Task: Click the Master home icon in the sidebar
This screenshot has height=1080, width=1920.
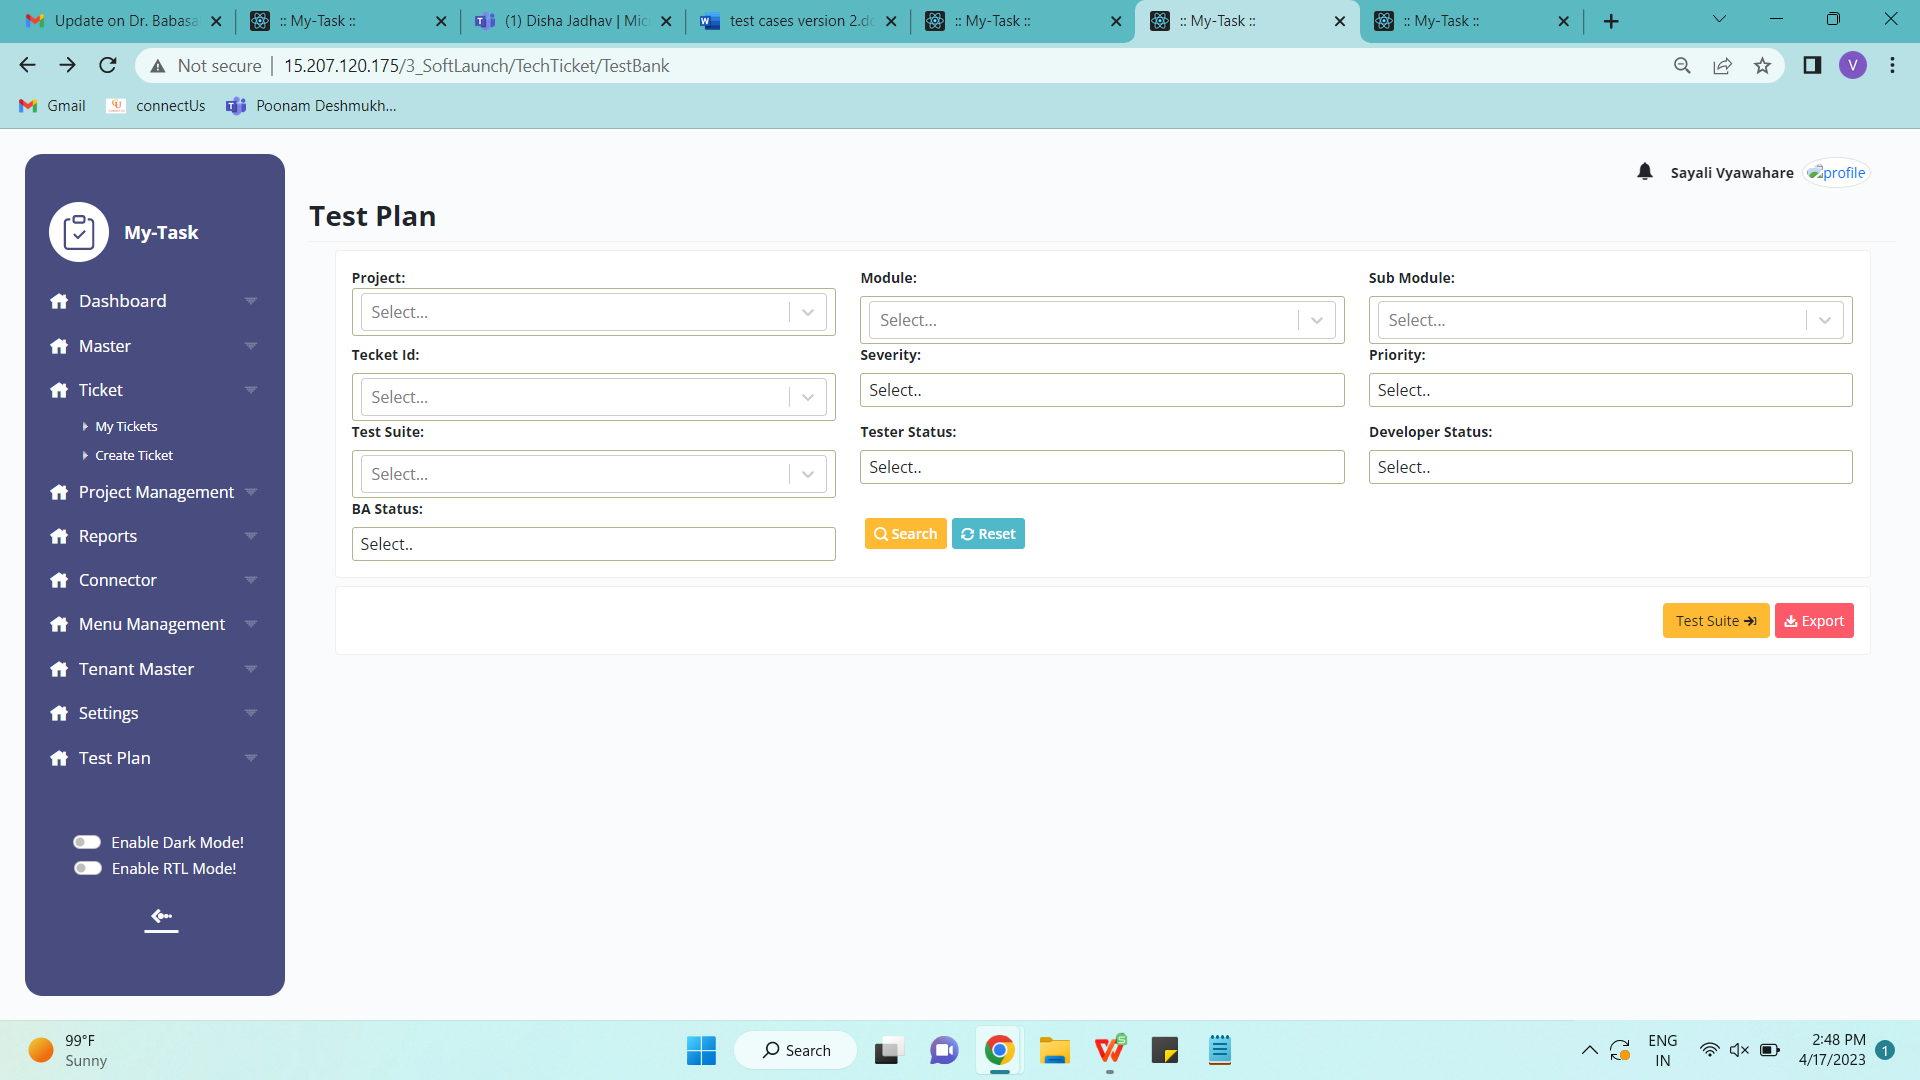Action: 59,346
